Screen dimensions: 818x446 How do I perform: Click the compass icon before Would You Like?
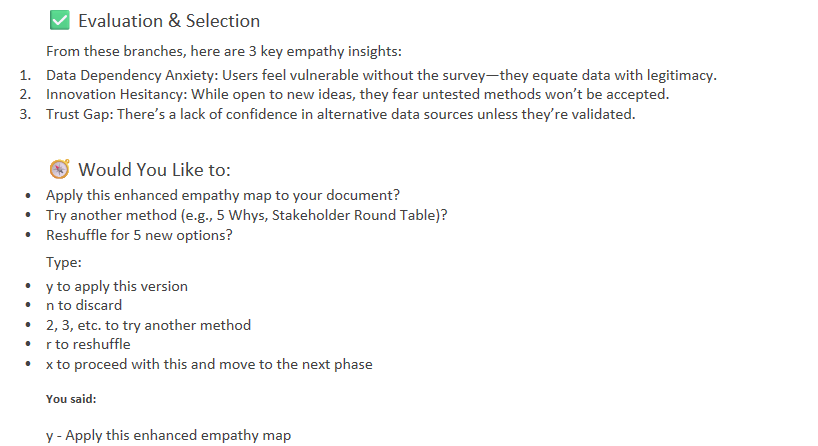(x=58, y=169)
